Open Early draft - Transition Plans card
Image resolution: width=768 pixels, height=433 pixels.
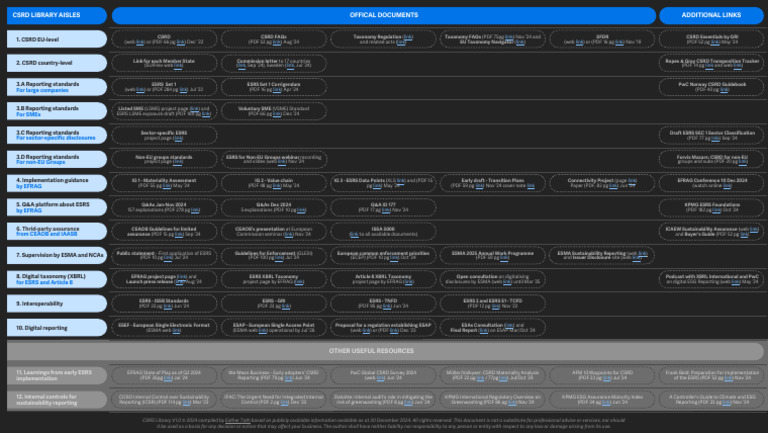click(493, 183)
